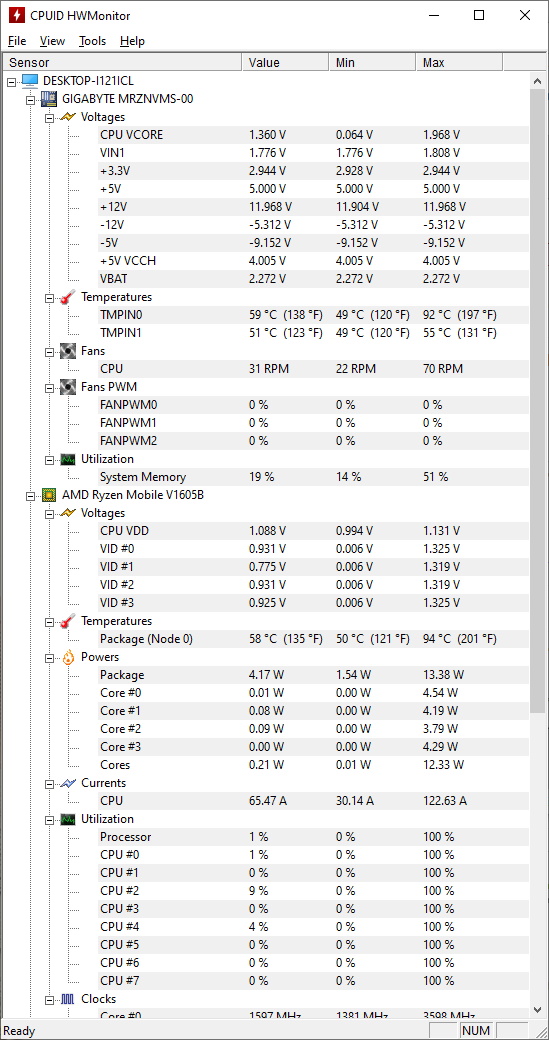Viewport: 549px width, 1040px height.
Task: Click the Currents waveform icon
Action: click(68, 783)
